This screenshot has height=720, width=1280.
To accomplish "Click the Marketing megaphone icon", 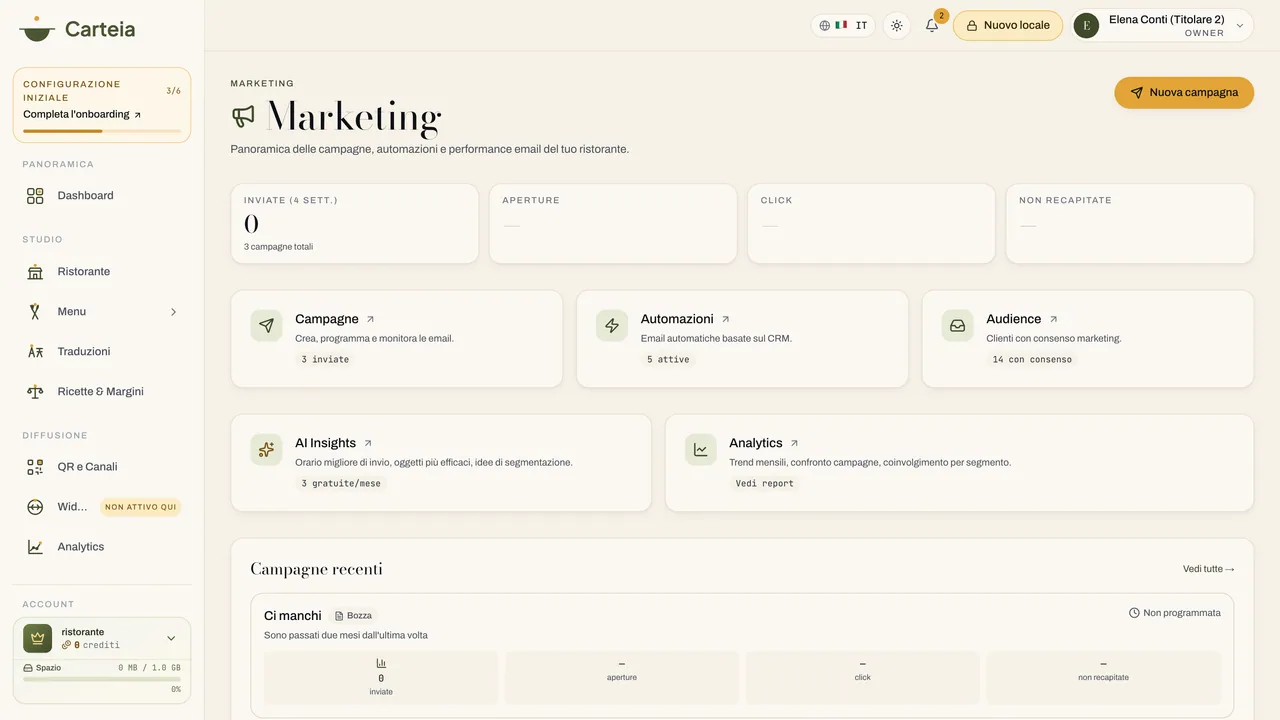I will tap(243, 117).
